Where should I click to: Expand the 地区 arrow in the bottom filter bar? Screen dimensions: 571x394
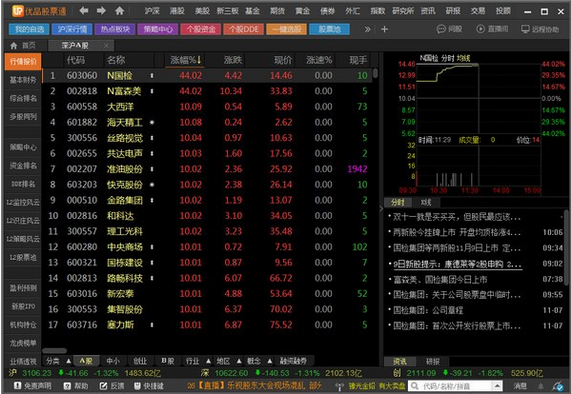tap(239, 361)
